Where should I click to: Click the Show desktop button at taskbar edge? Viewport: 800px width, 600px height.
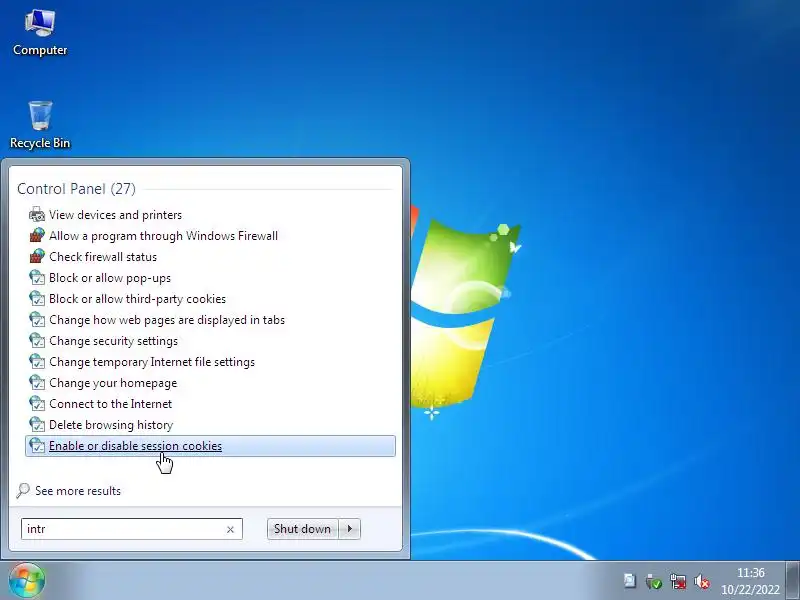(793, 581)
